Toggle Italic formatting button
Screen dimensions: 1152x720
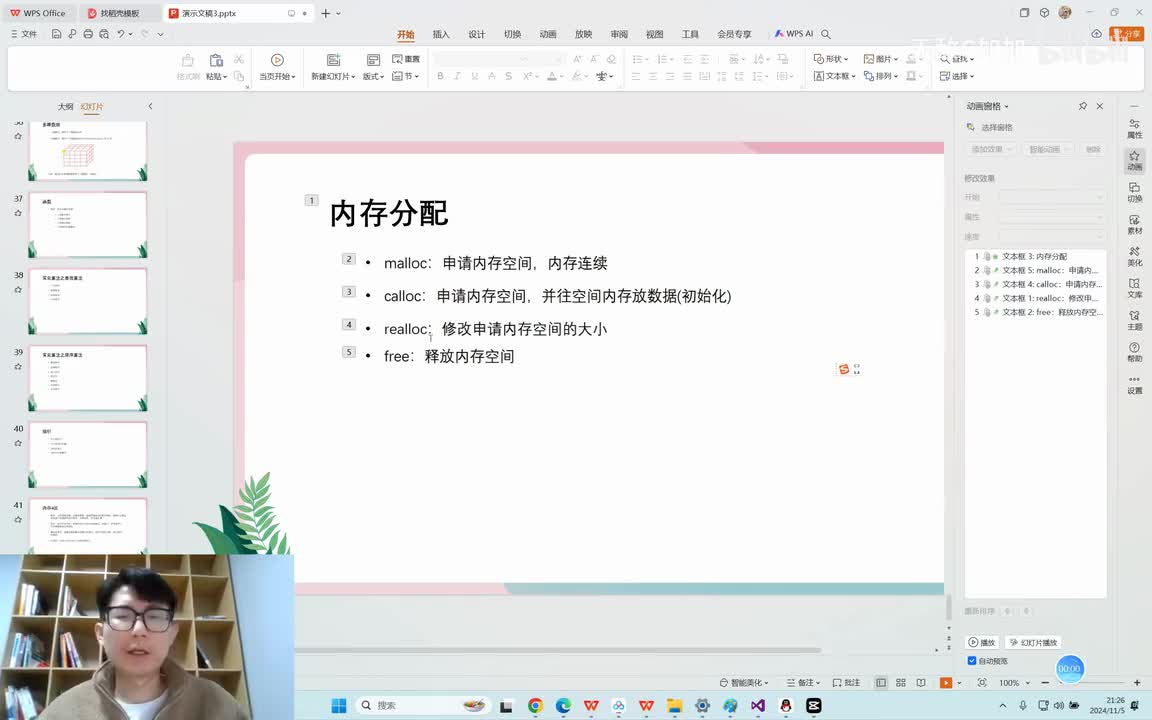tap(457, 76)
